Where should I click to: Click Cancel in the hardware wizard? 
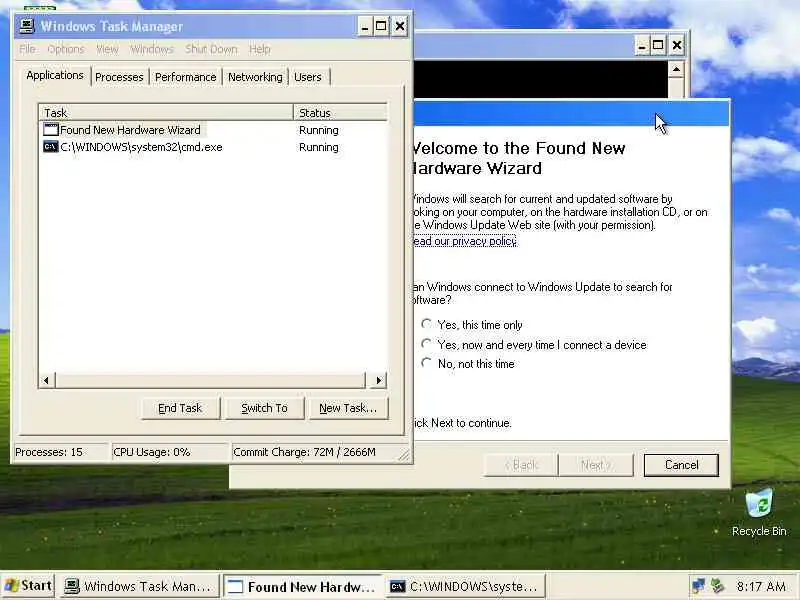pyautogui.click(x=681, y=465)
